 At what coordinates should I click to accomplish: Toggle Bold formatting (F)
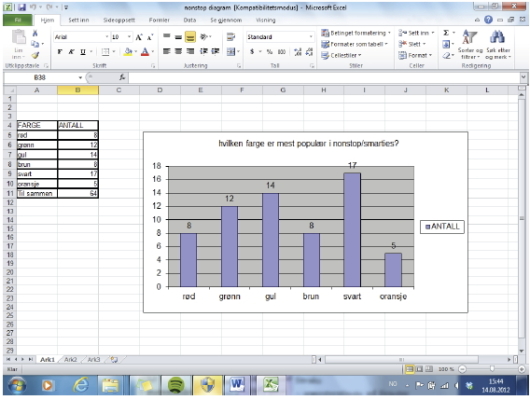[59, 52]
